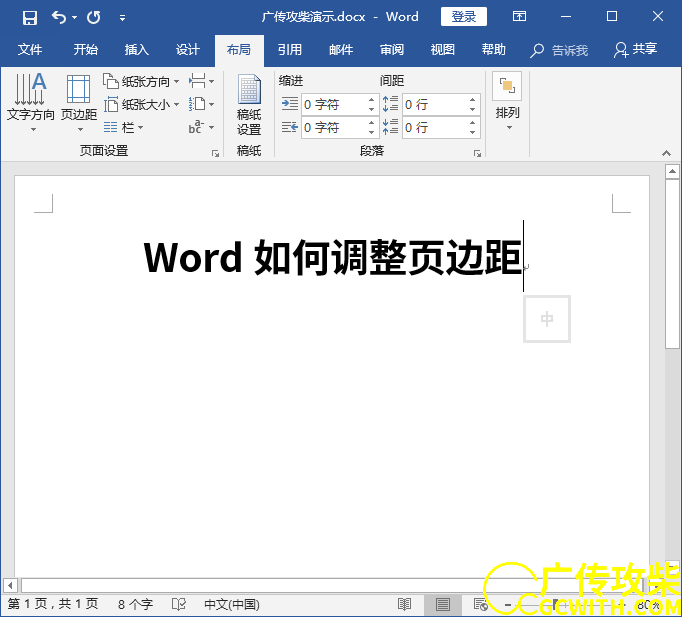
Task: Increase spacing before value
Action: [473, 100]
